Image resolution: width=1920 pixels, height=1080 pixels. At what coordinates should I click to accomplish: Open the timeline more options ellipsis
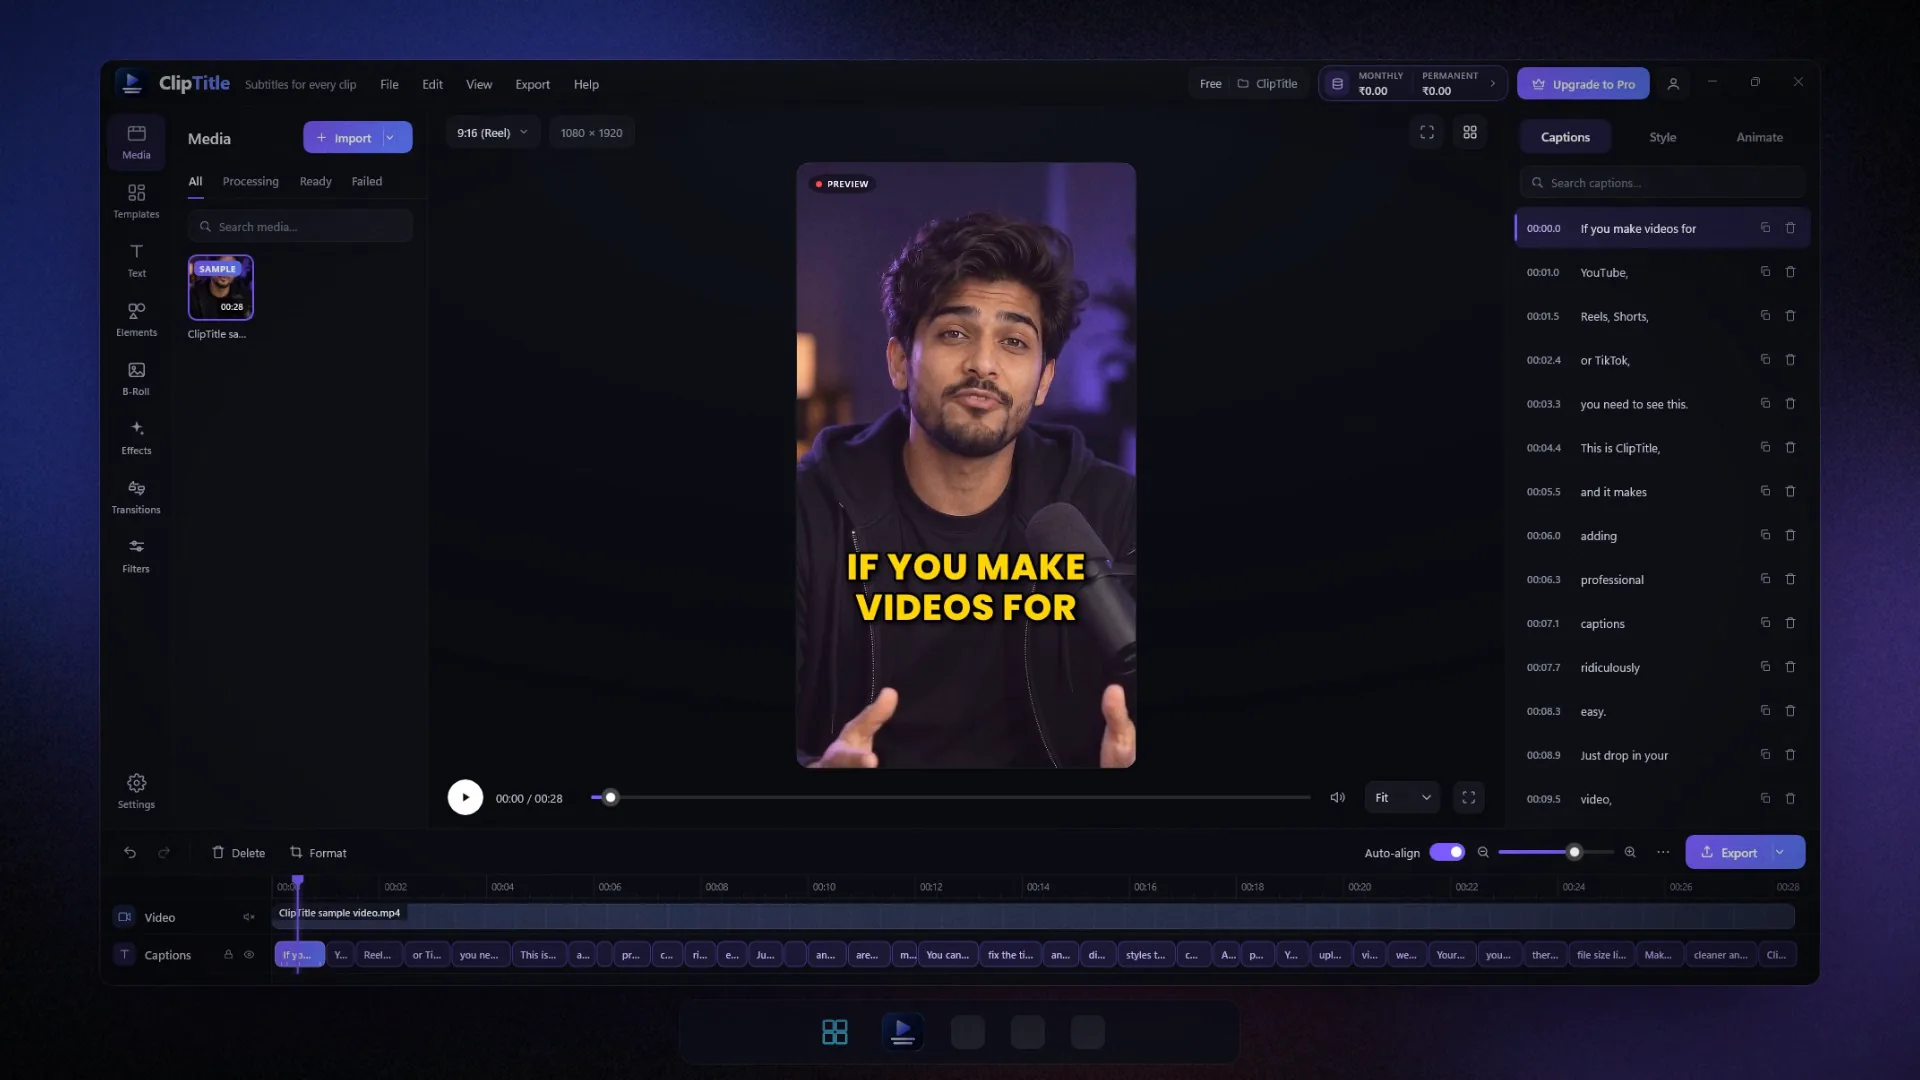click(x=1663, y=852)
